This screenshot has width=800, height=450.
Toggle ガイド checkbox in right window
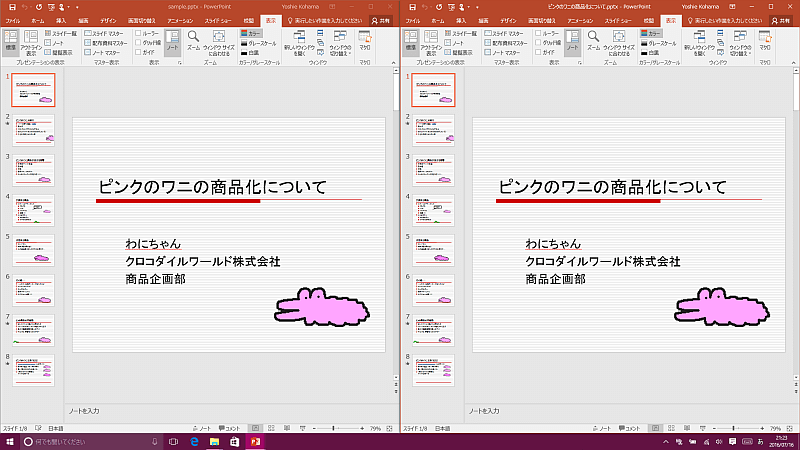click(x=538, y=53)
